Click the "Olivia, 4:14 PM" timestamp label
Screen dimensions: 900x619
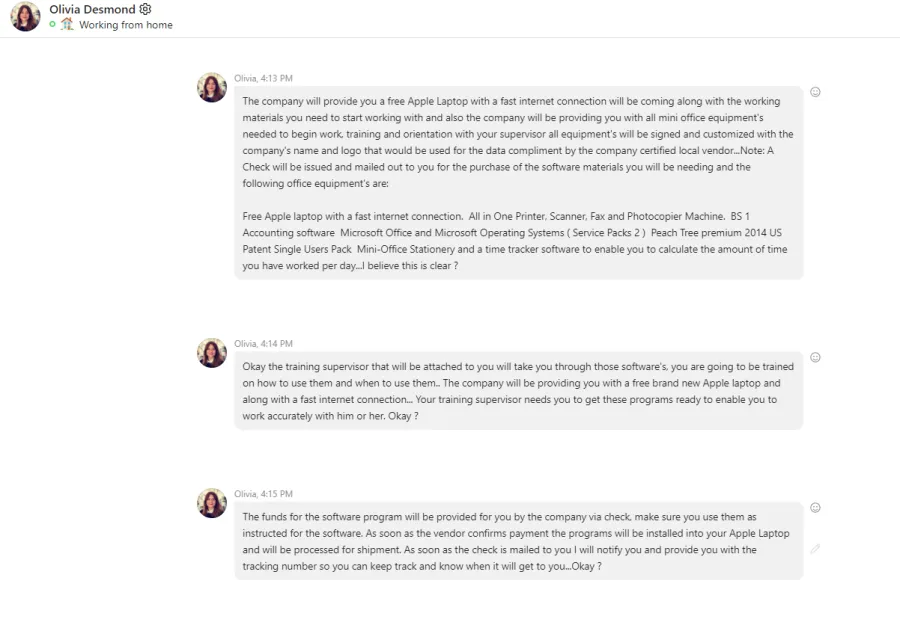click(263, 343)
